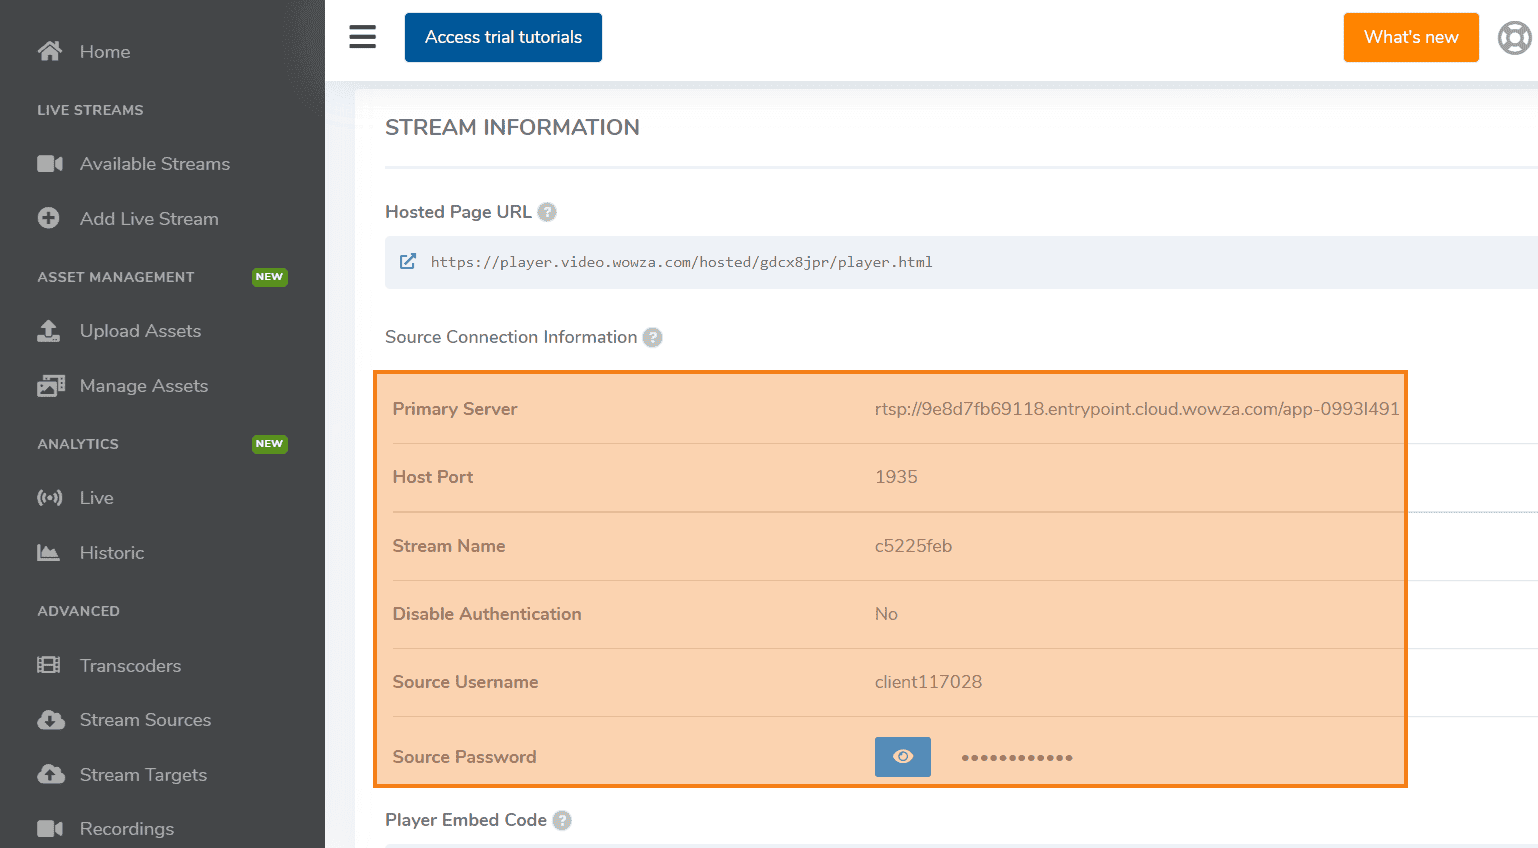This screenshot has width=1538, height=848.
Task: Open Historic analytics menu item
Action: point(112,553)
